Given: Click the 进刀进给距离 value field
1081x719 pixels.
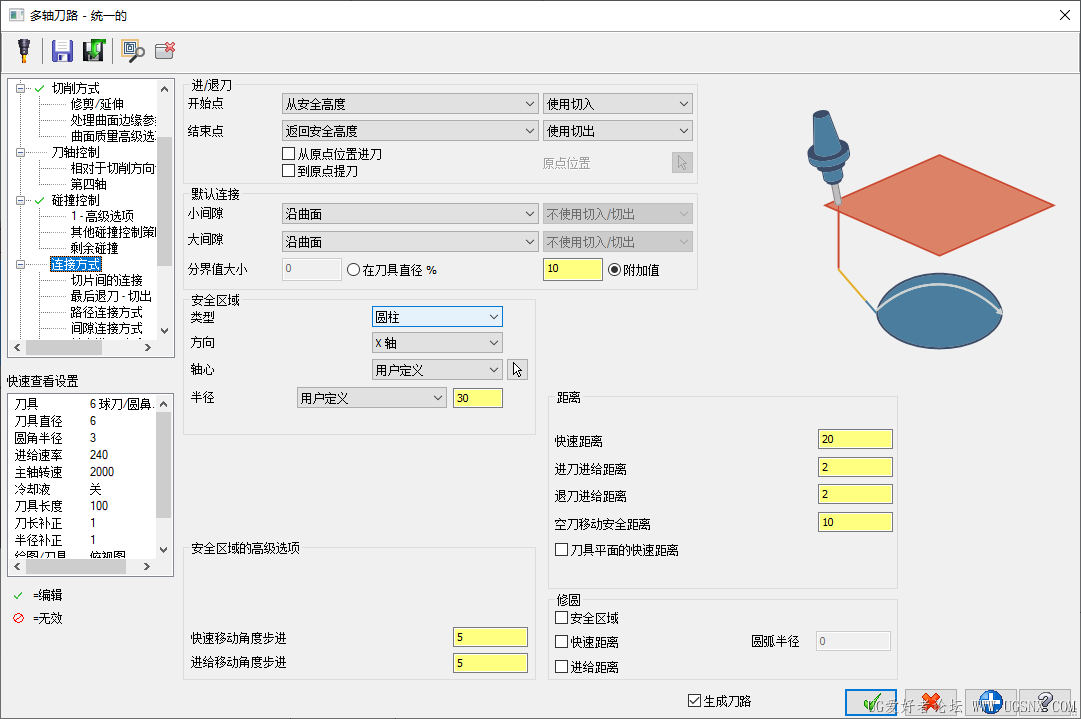Looking at the screenshot, I should [x=855, y=467].
